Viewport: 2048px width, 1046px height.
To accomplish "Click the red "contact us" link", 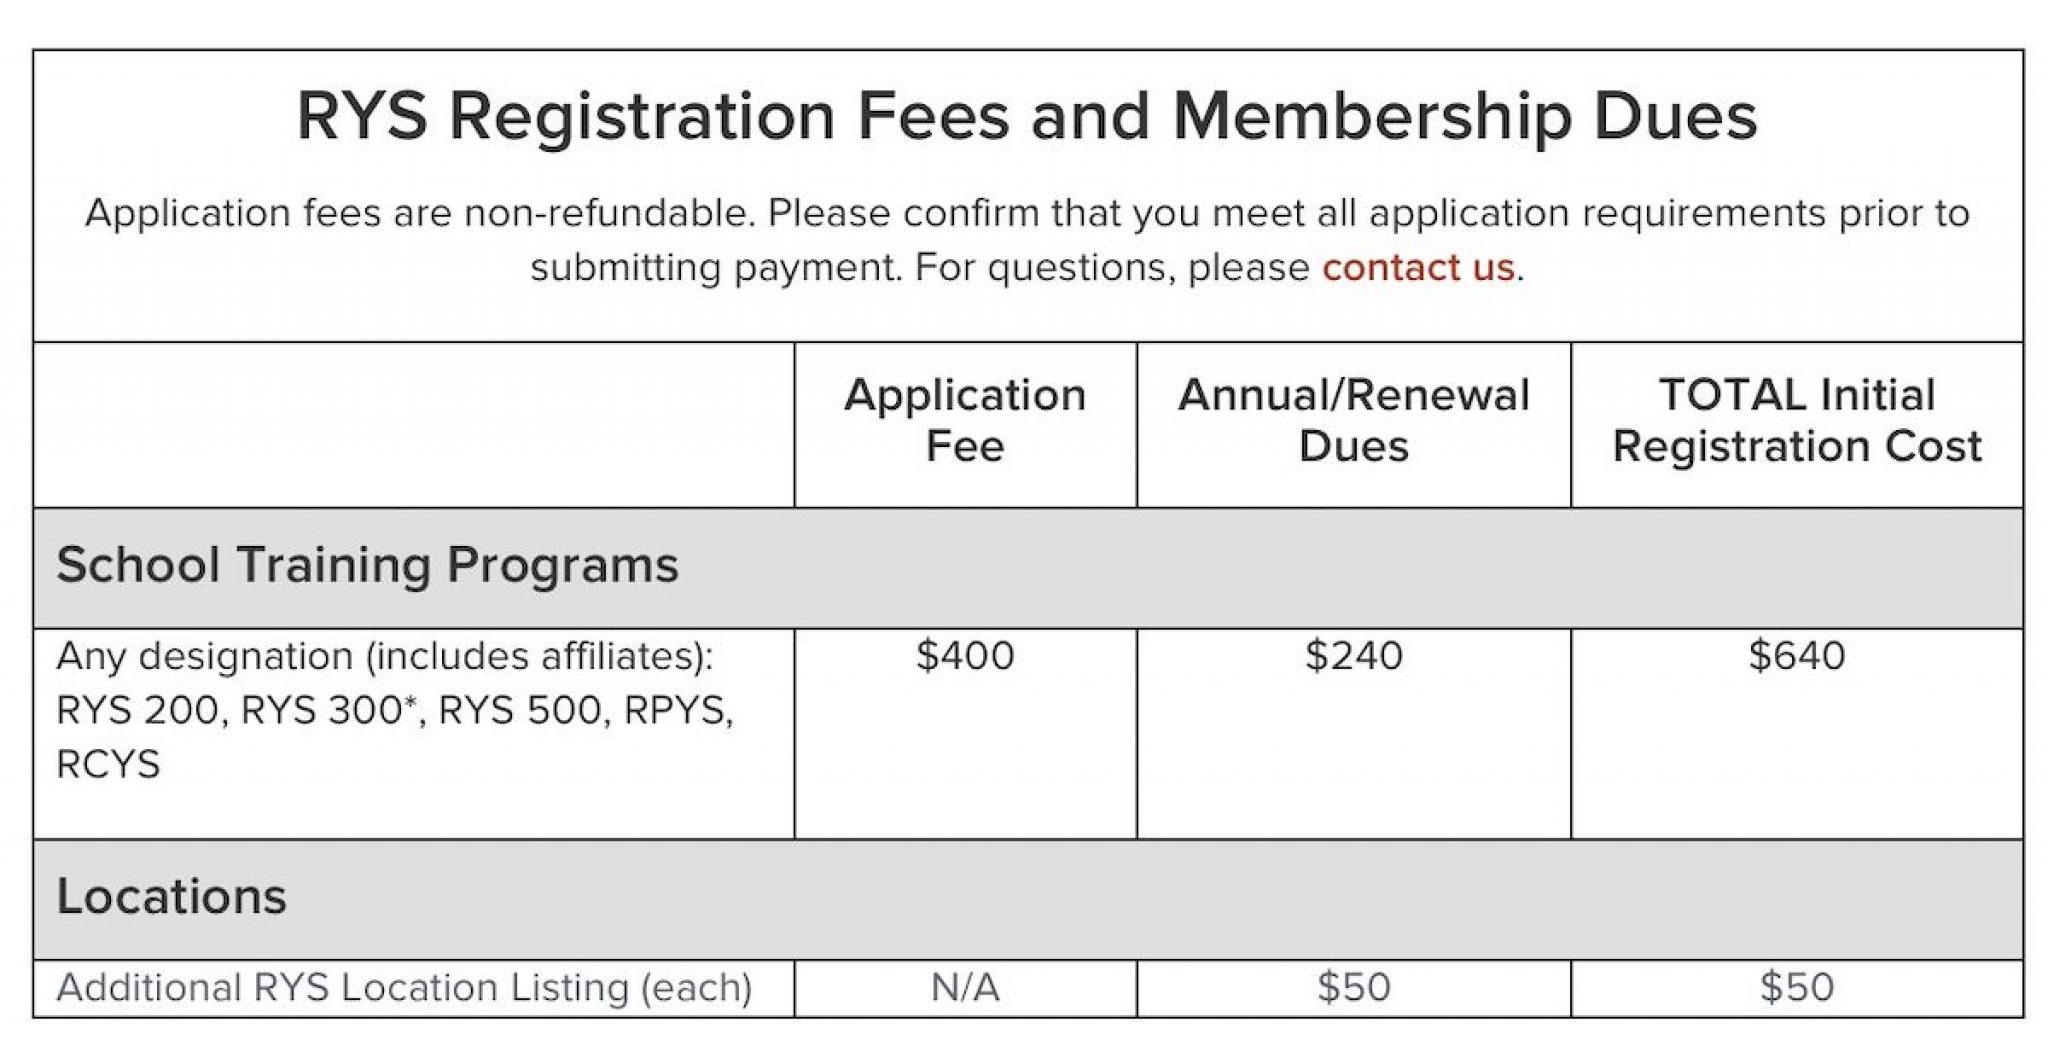I will tap(1417, 268).
